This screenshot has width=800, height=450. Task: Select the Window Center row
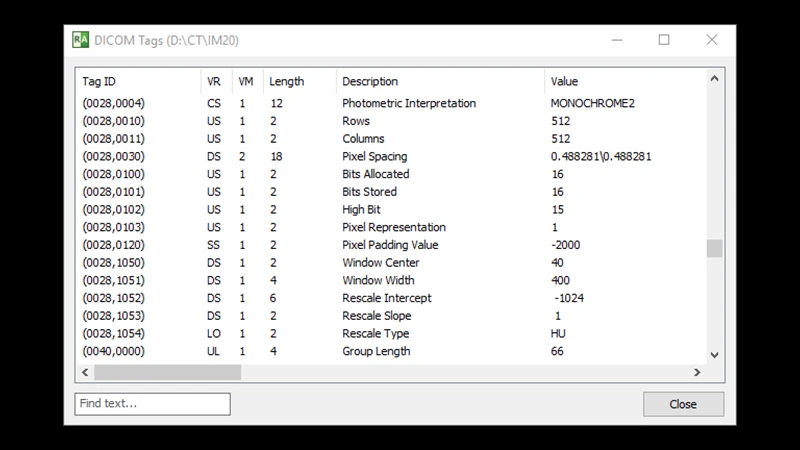[x=381, y=263]
